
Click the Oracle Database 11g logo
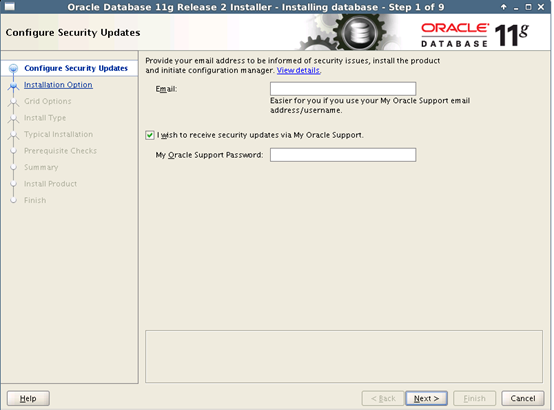(x=475, y=35)
